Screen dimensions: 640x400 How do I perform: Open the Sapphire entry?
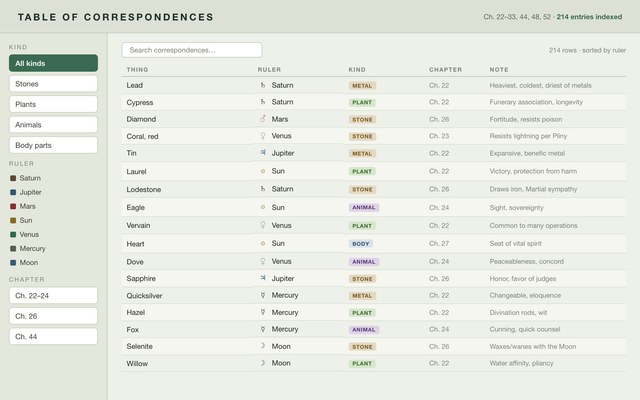pyautogui.click(x=141, y=278)
